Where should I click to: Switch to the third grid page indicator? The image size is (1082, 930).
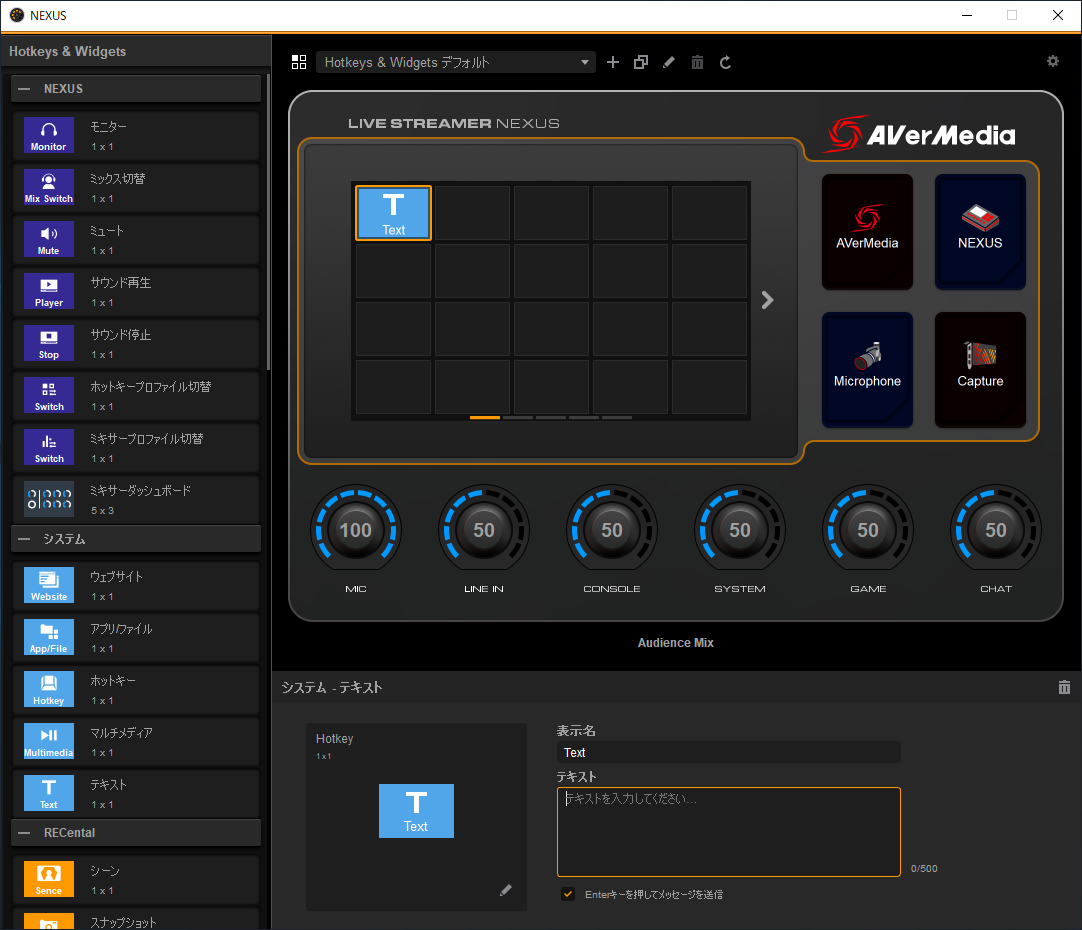(551, 417)
